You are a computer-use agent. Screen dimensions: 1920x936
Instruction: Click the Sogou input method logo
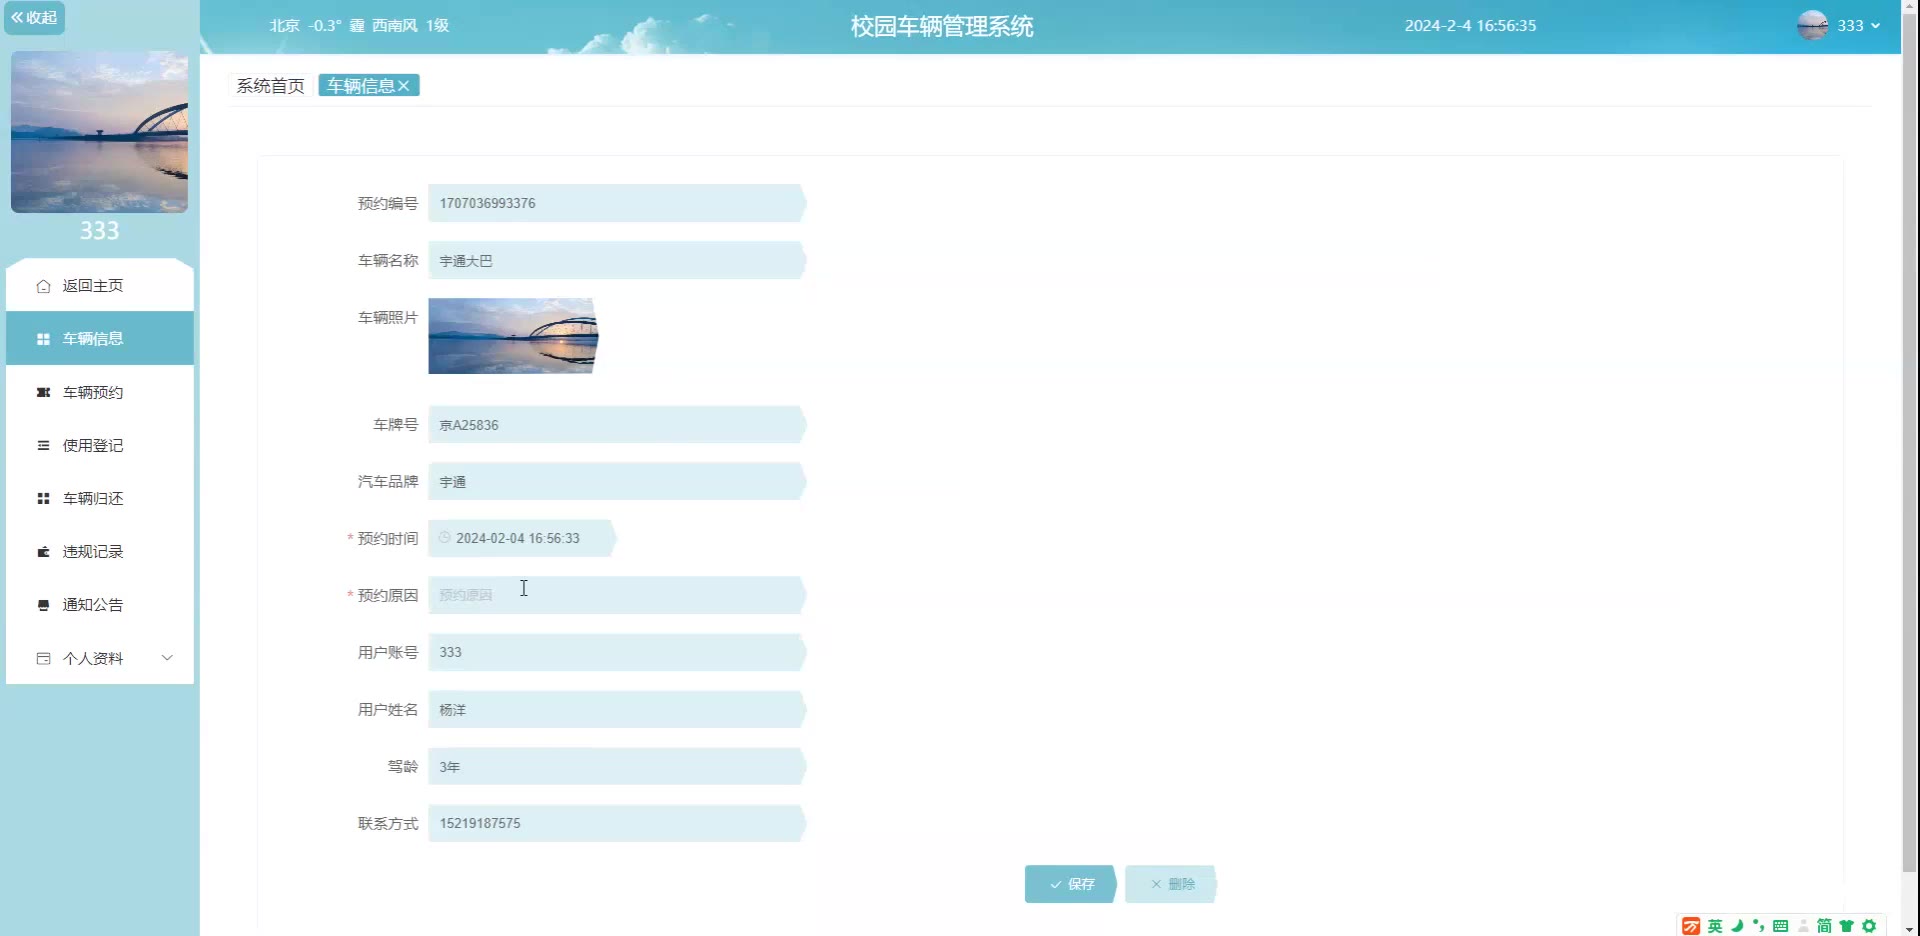pos(1691,926)
